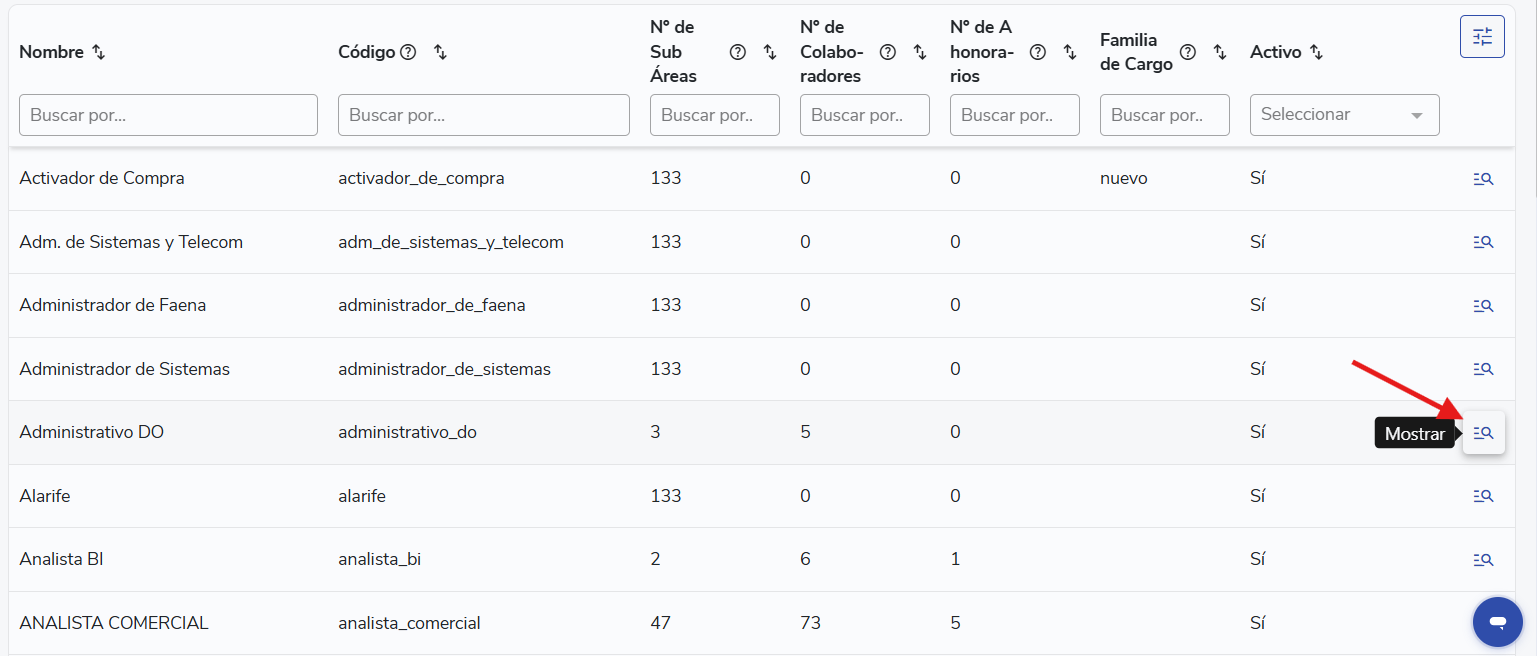Show details for Activador de Compra row
This screenshot has height=656, width=1537.
[1483, 179]
